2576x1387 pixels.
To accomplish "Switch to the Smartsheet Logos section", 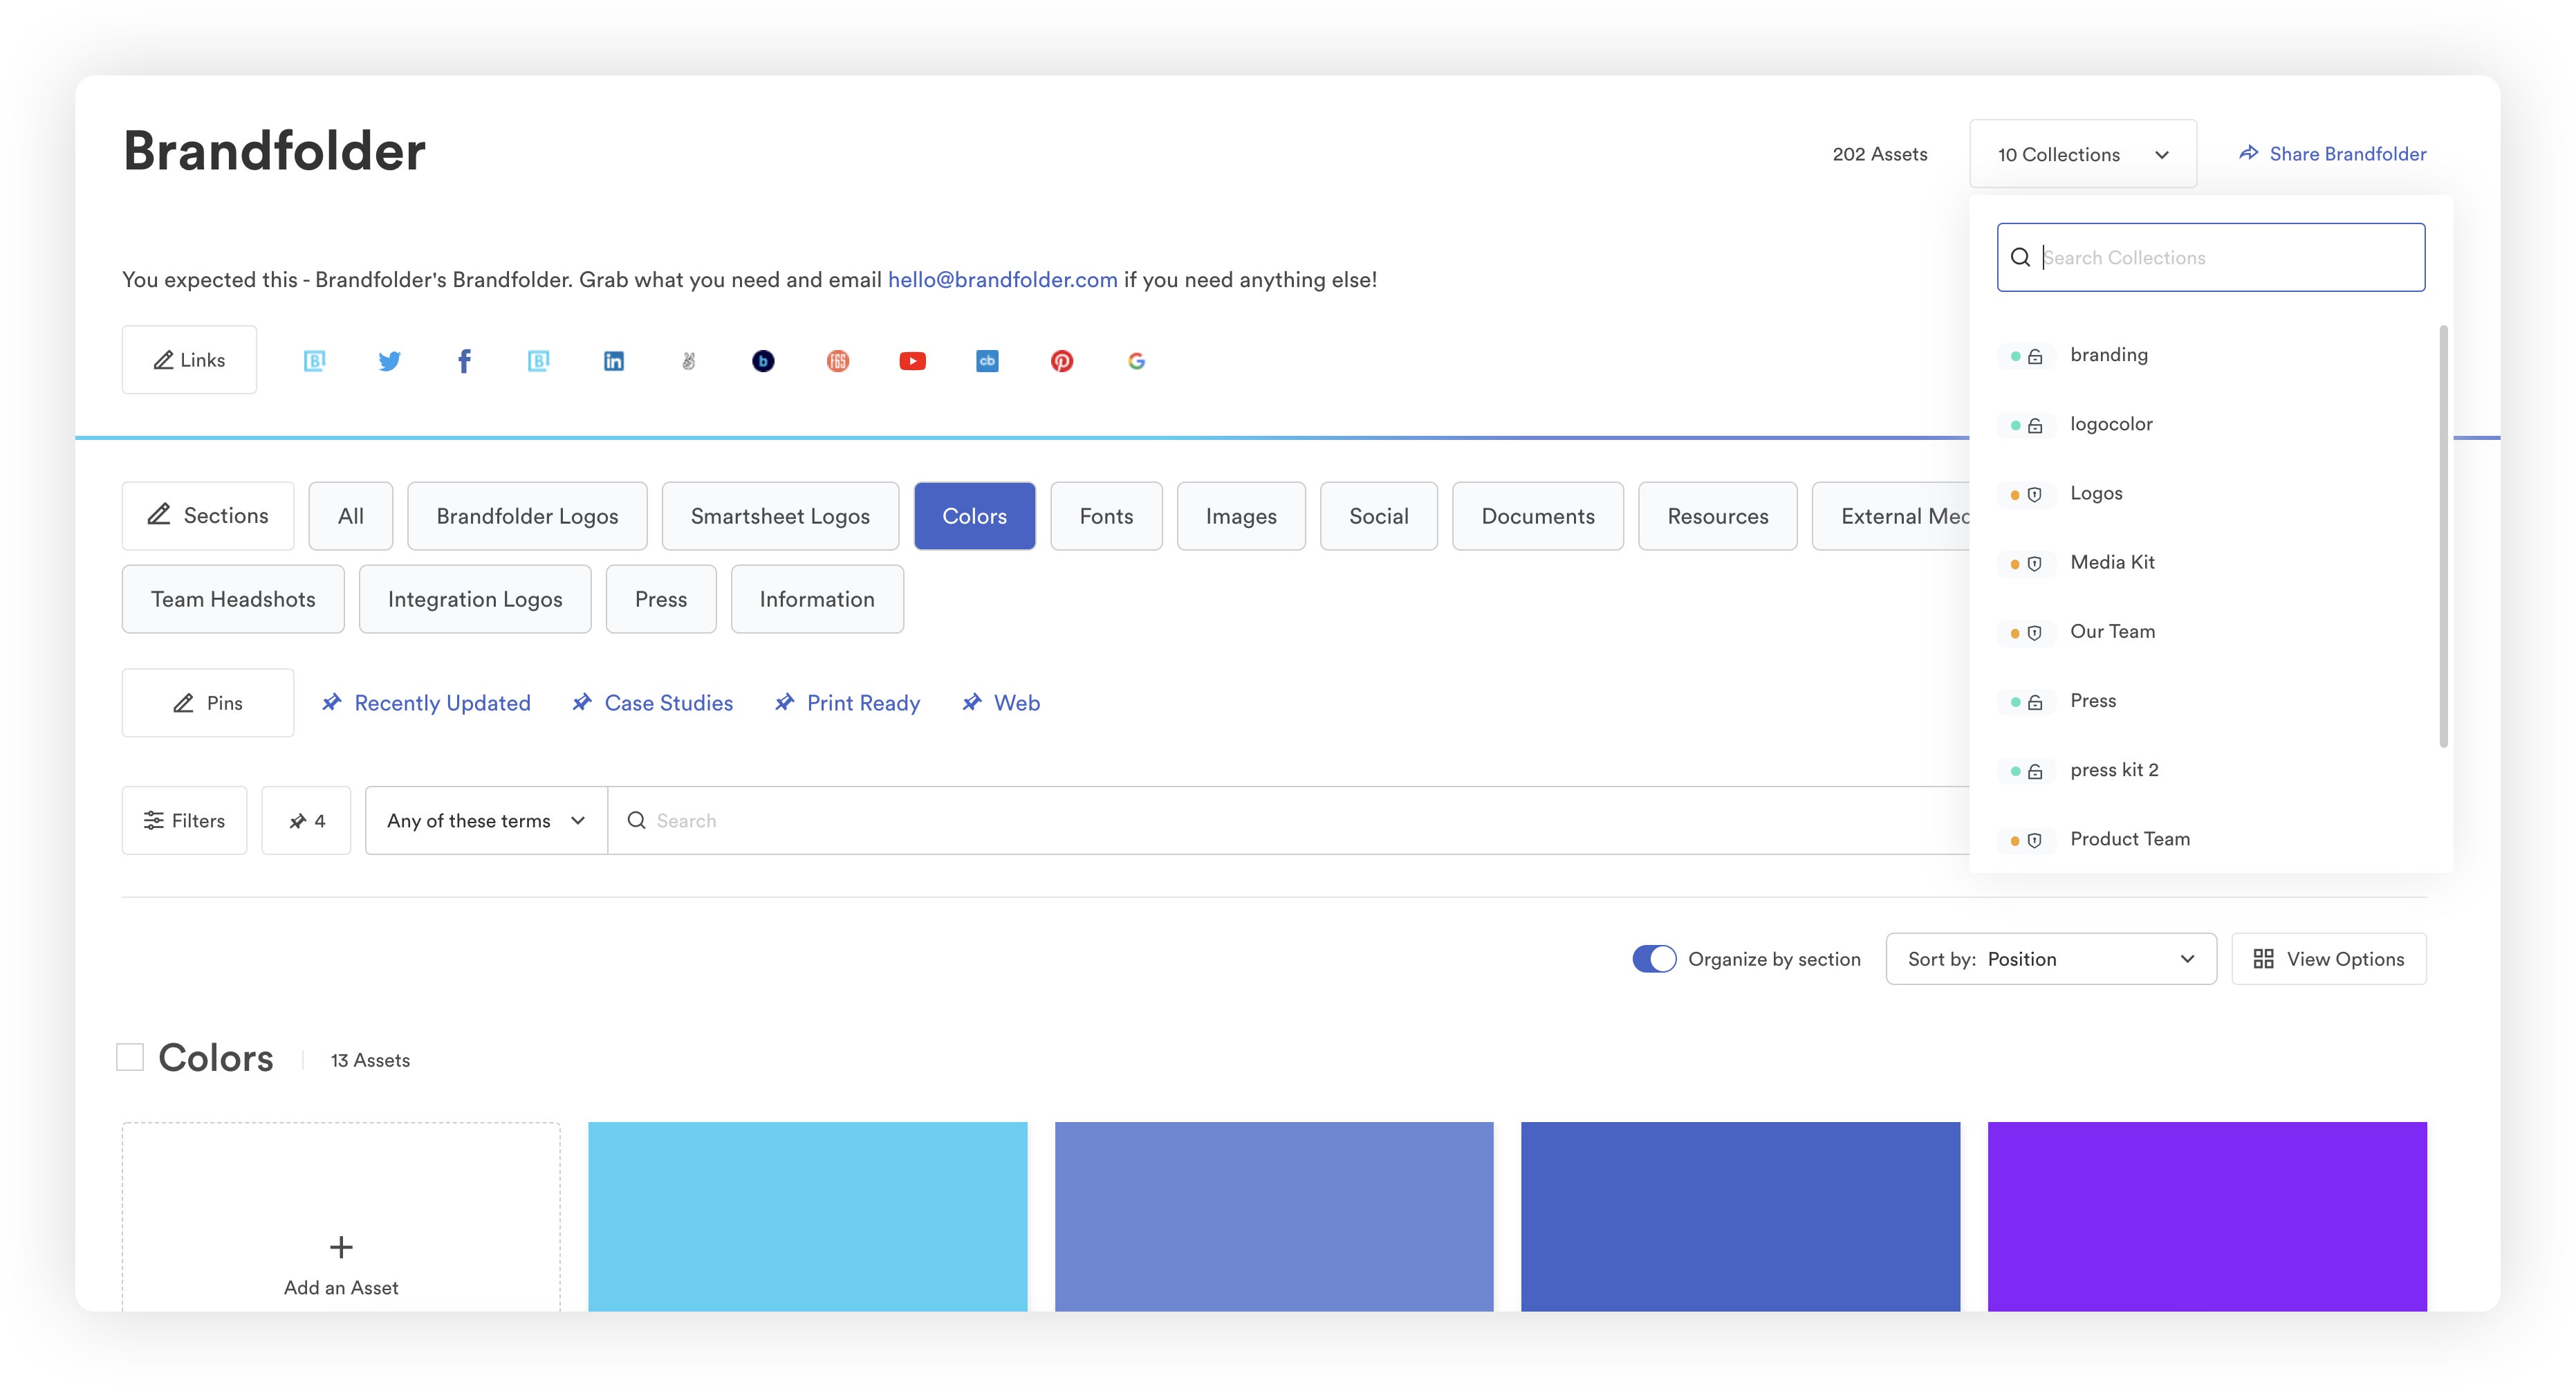I will (x=780, y=516).
